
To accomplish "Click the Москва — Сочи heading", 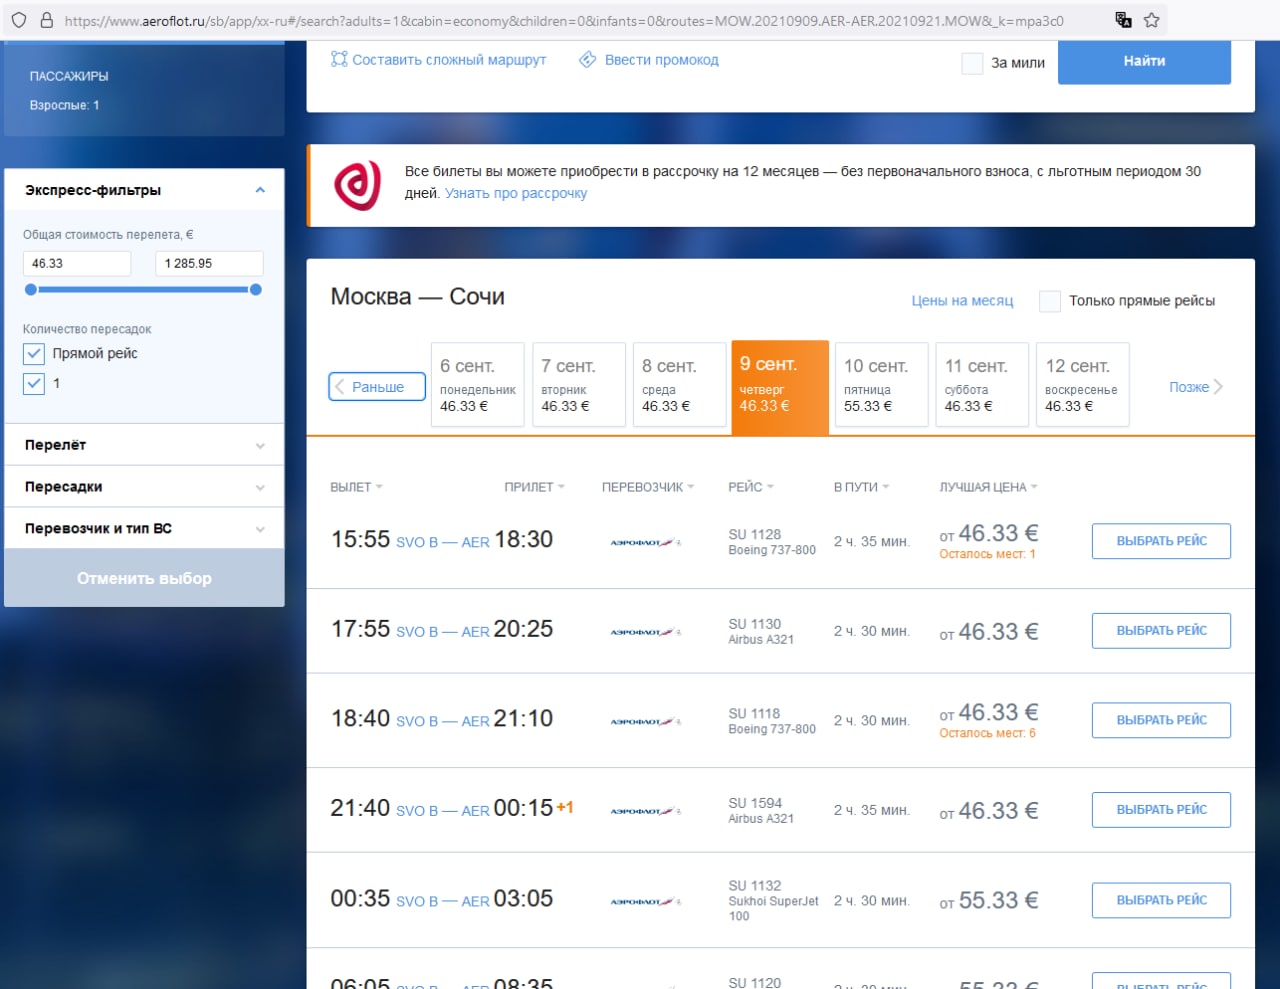I will tap(417, 297).
